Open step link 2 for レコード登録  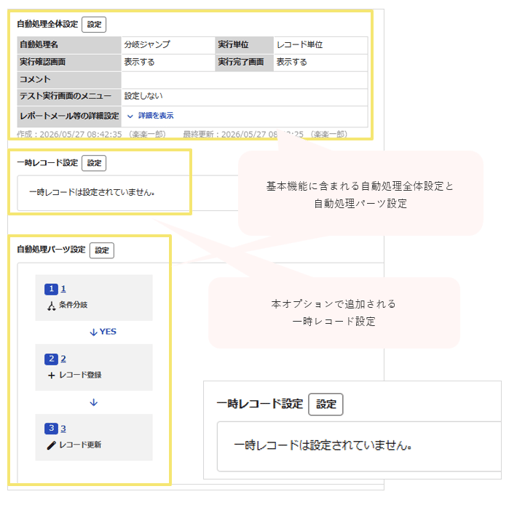pyautogui.click(x=63, y=359)
